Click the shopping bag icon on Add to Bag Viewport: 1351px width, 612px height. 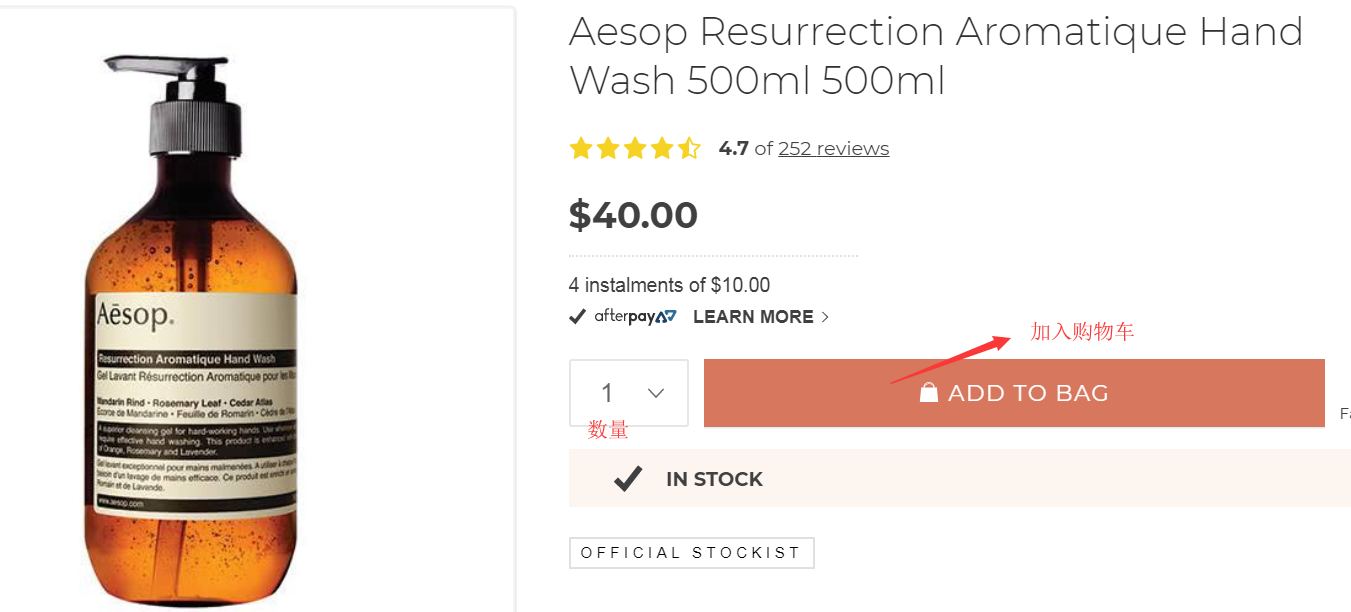929,392
